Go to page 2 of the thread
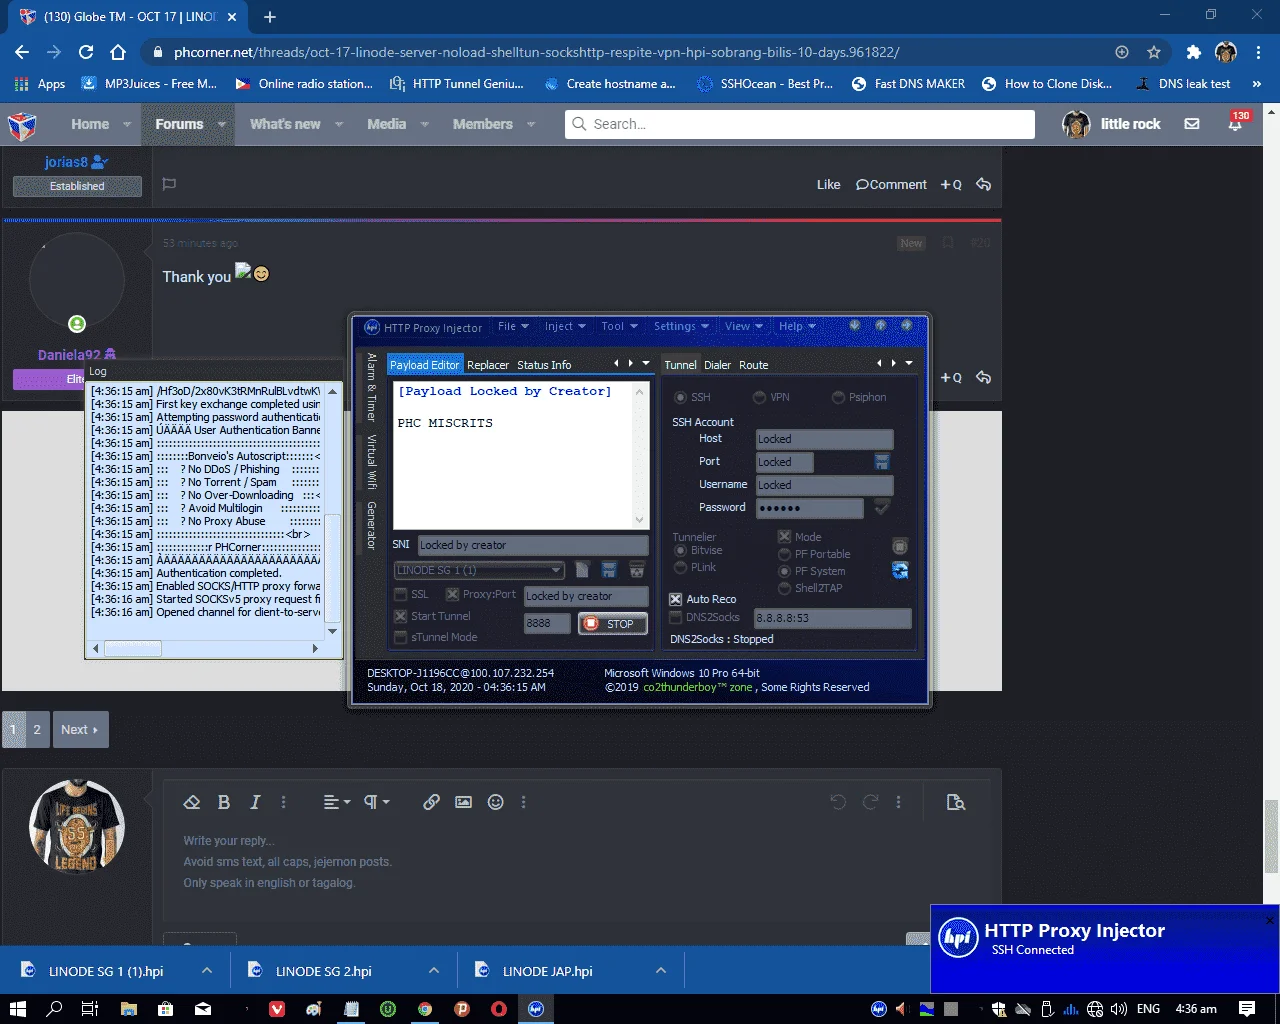Screen dimensions: 1280x1024 37,729
